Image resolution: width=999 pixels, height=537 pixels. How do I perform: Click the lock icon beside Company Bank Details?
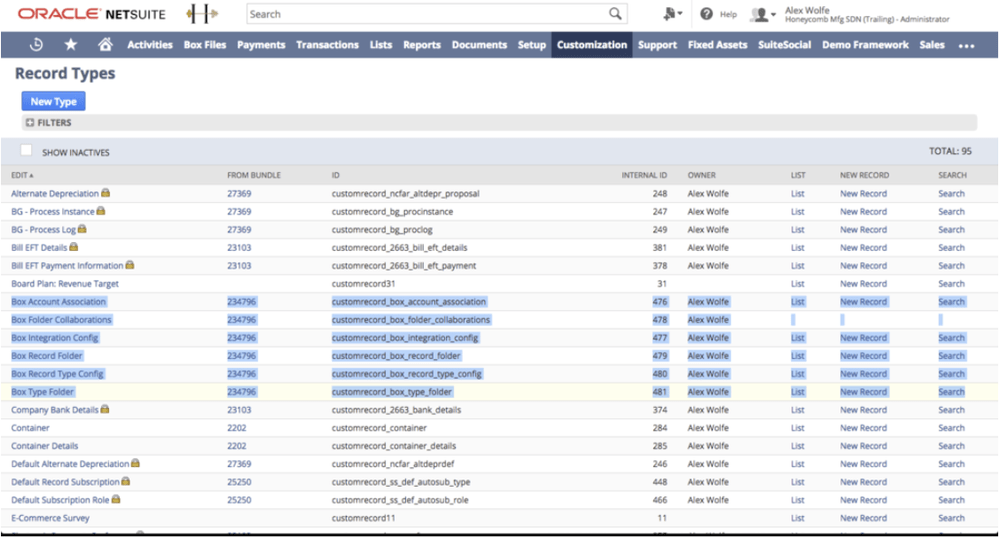tap(105, 409)
